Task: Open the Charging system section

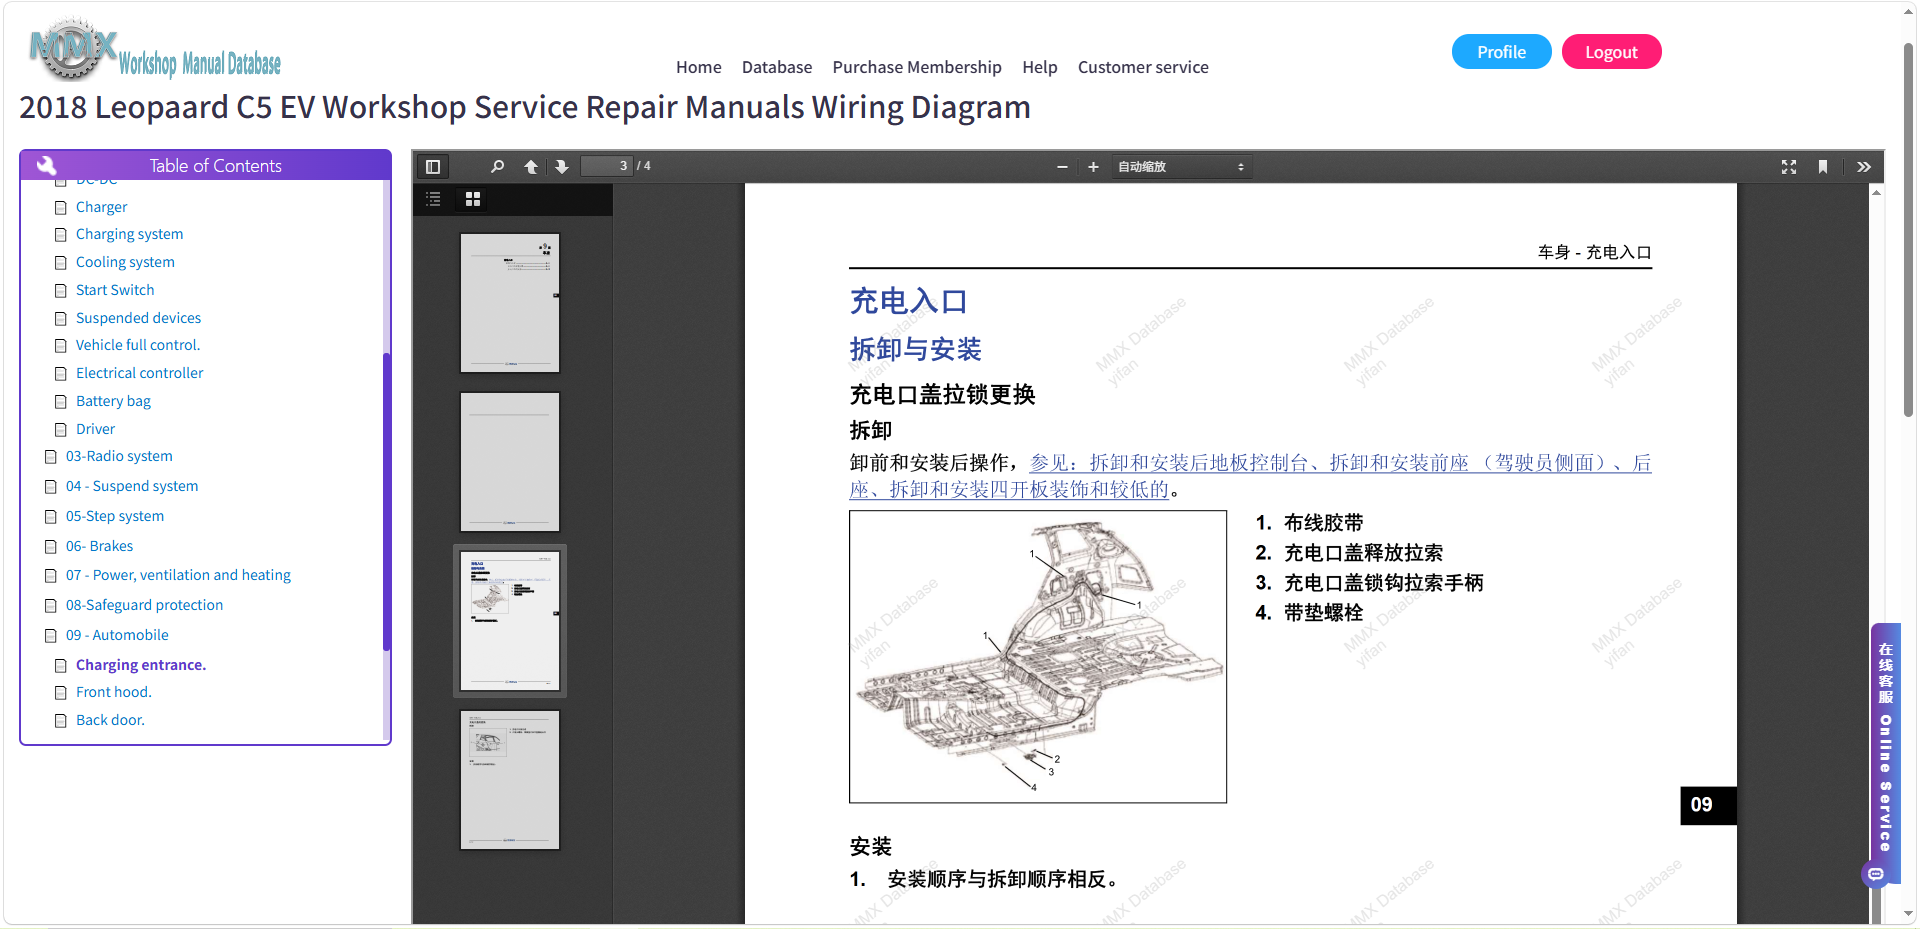Action: coord(129,234)
